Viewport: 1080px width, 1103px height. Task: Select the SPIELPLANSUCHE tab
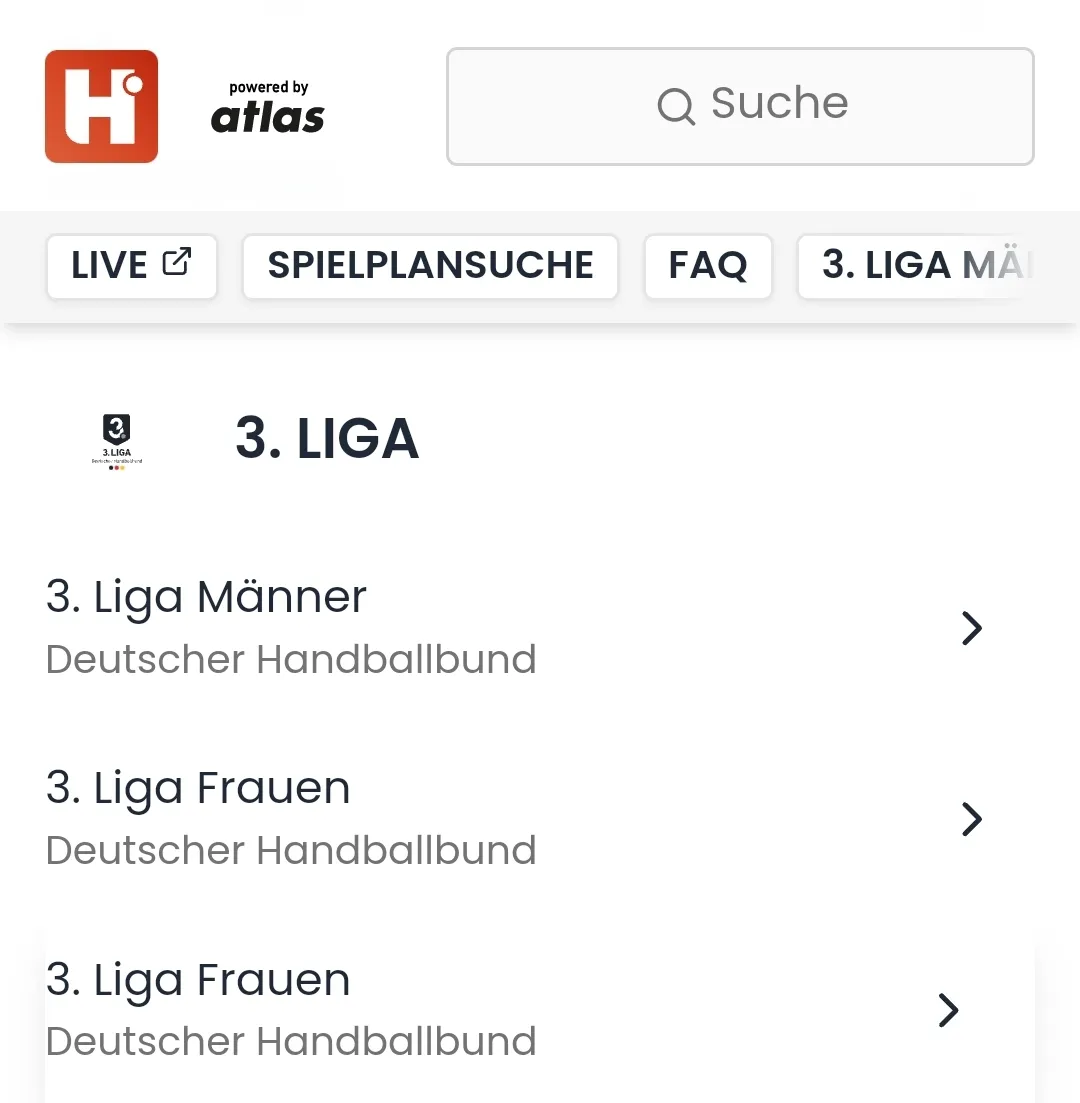point(430,266)
